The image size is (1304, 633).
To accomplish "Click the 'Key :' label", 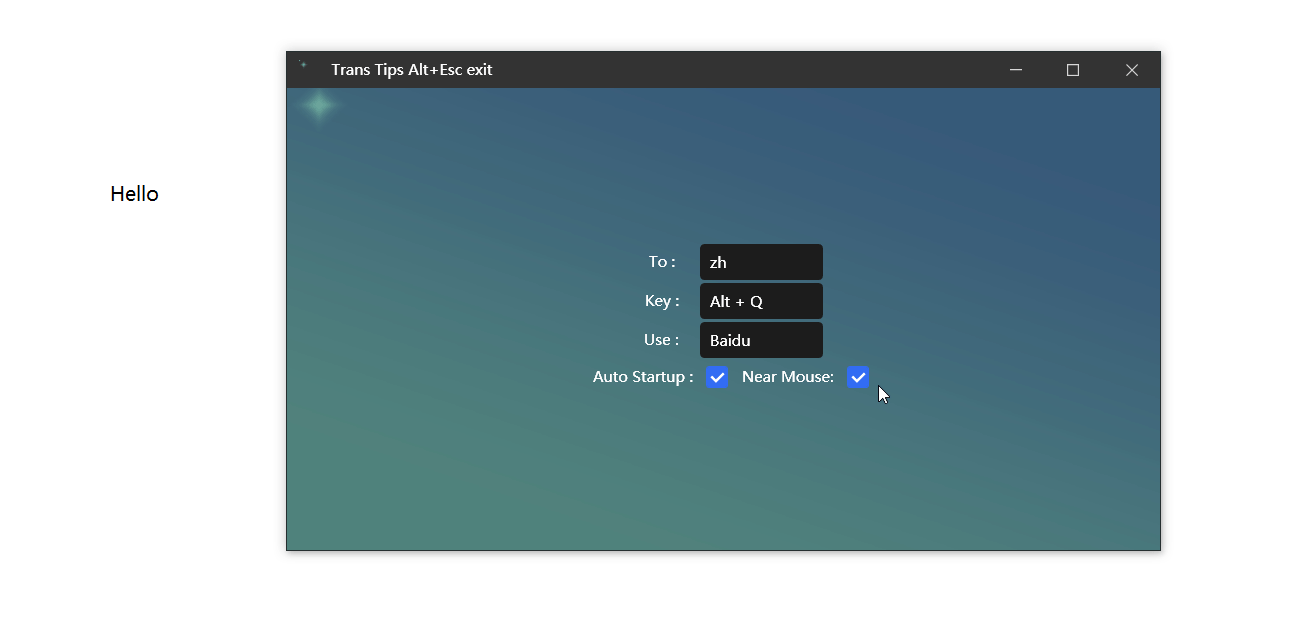I will click(x=662, y=301).
